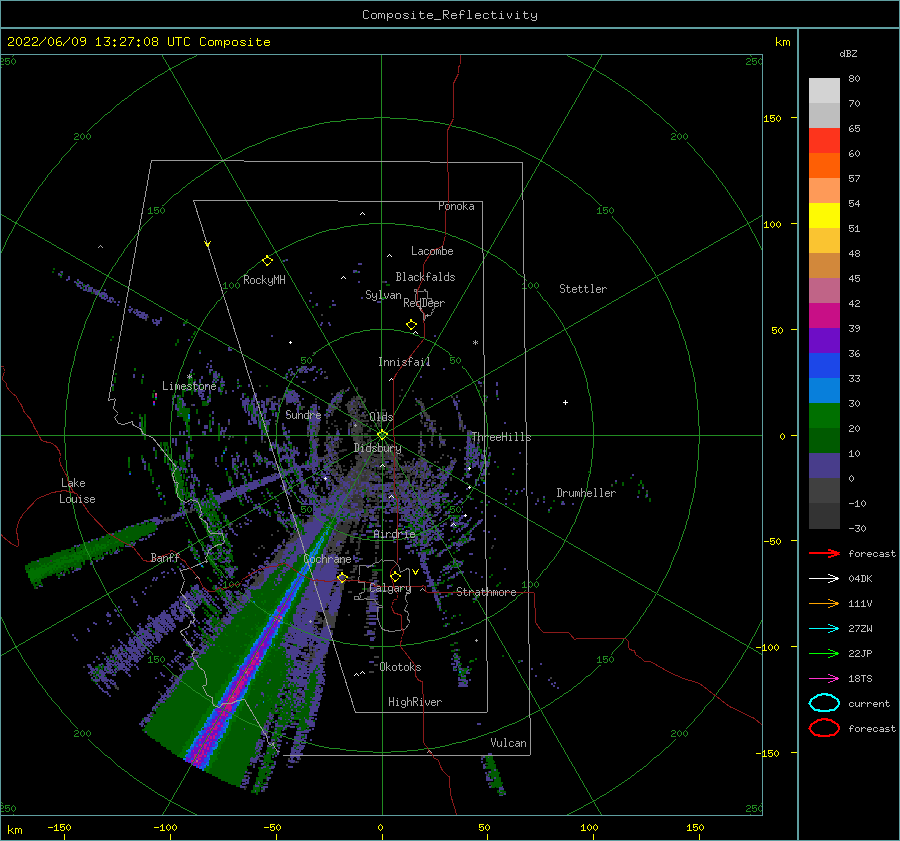Click the Innisfail city label

pos(404,362)
